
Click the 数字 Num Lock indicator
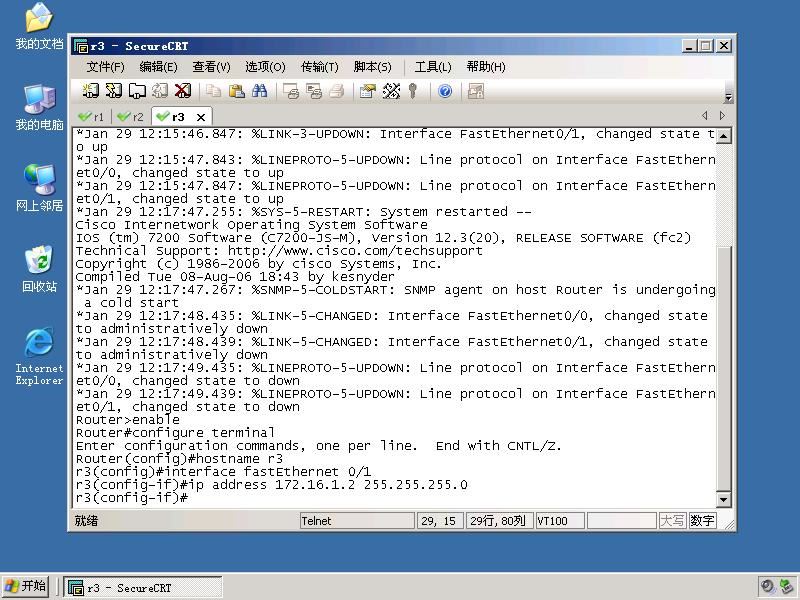coord(702,521)
